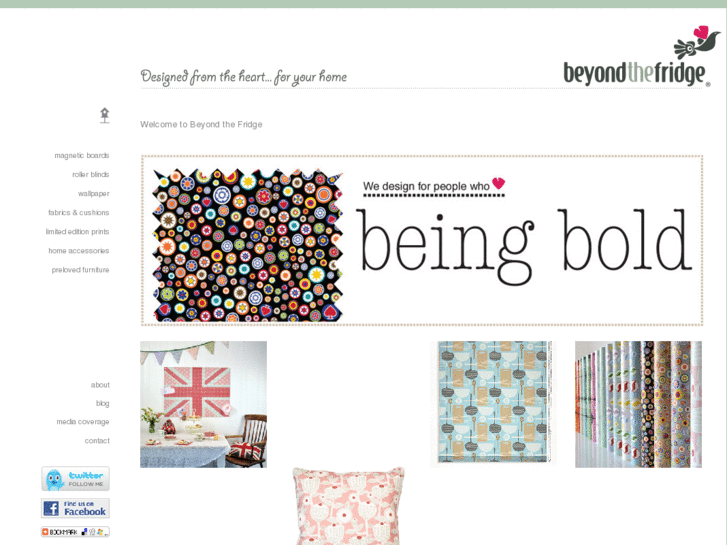Click the being bold banner text
The width and height of the screenshot is (727, 545).
(x=525, y=246)
